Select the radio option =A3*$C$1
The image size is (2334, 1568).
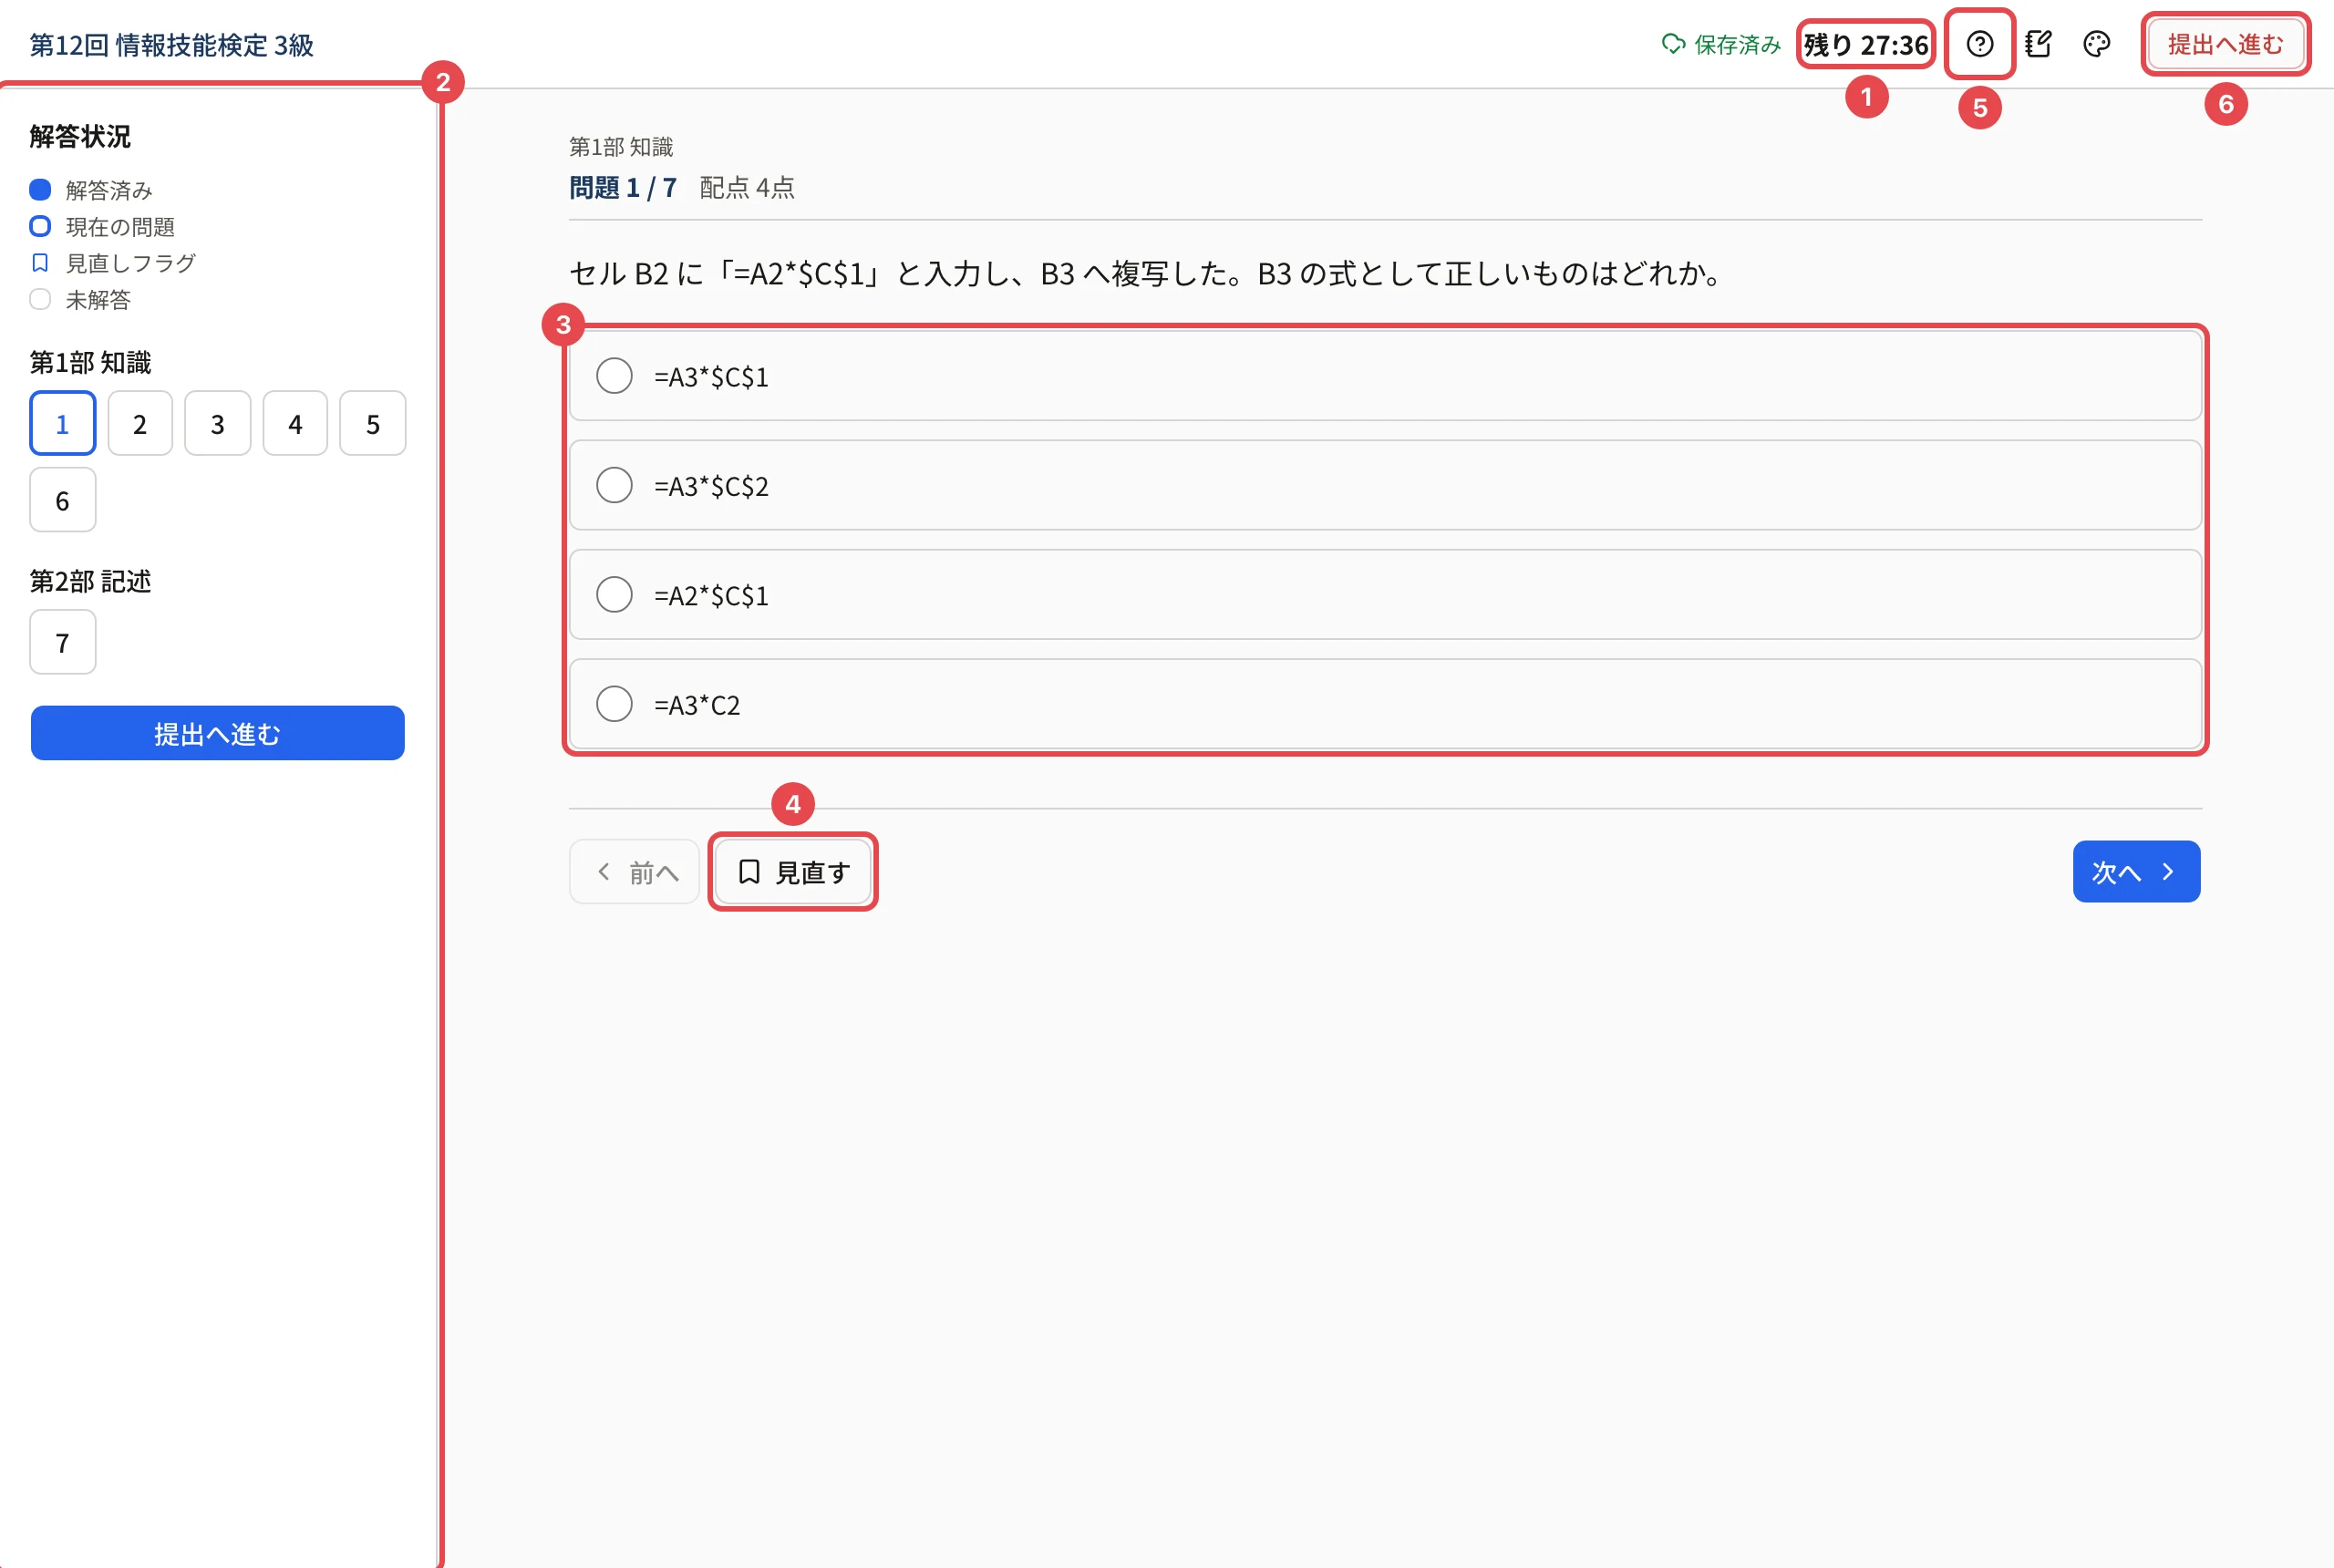(x=1385, y=376)
